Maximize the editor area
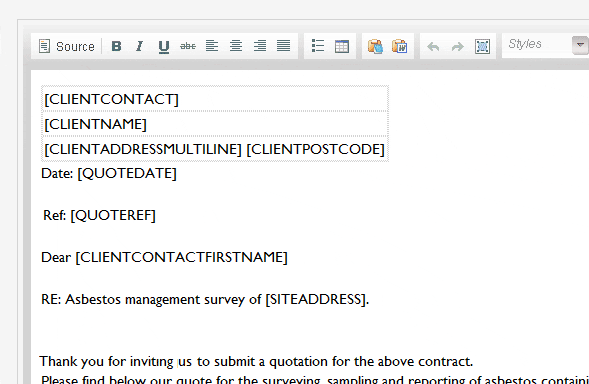This screenshot has height=384, width=589. point(482,46)
